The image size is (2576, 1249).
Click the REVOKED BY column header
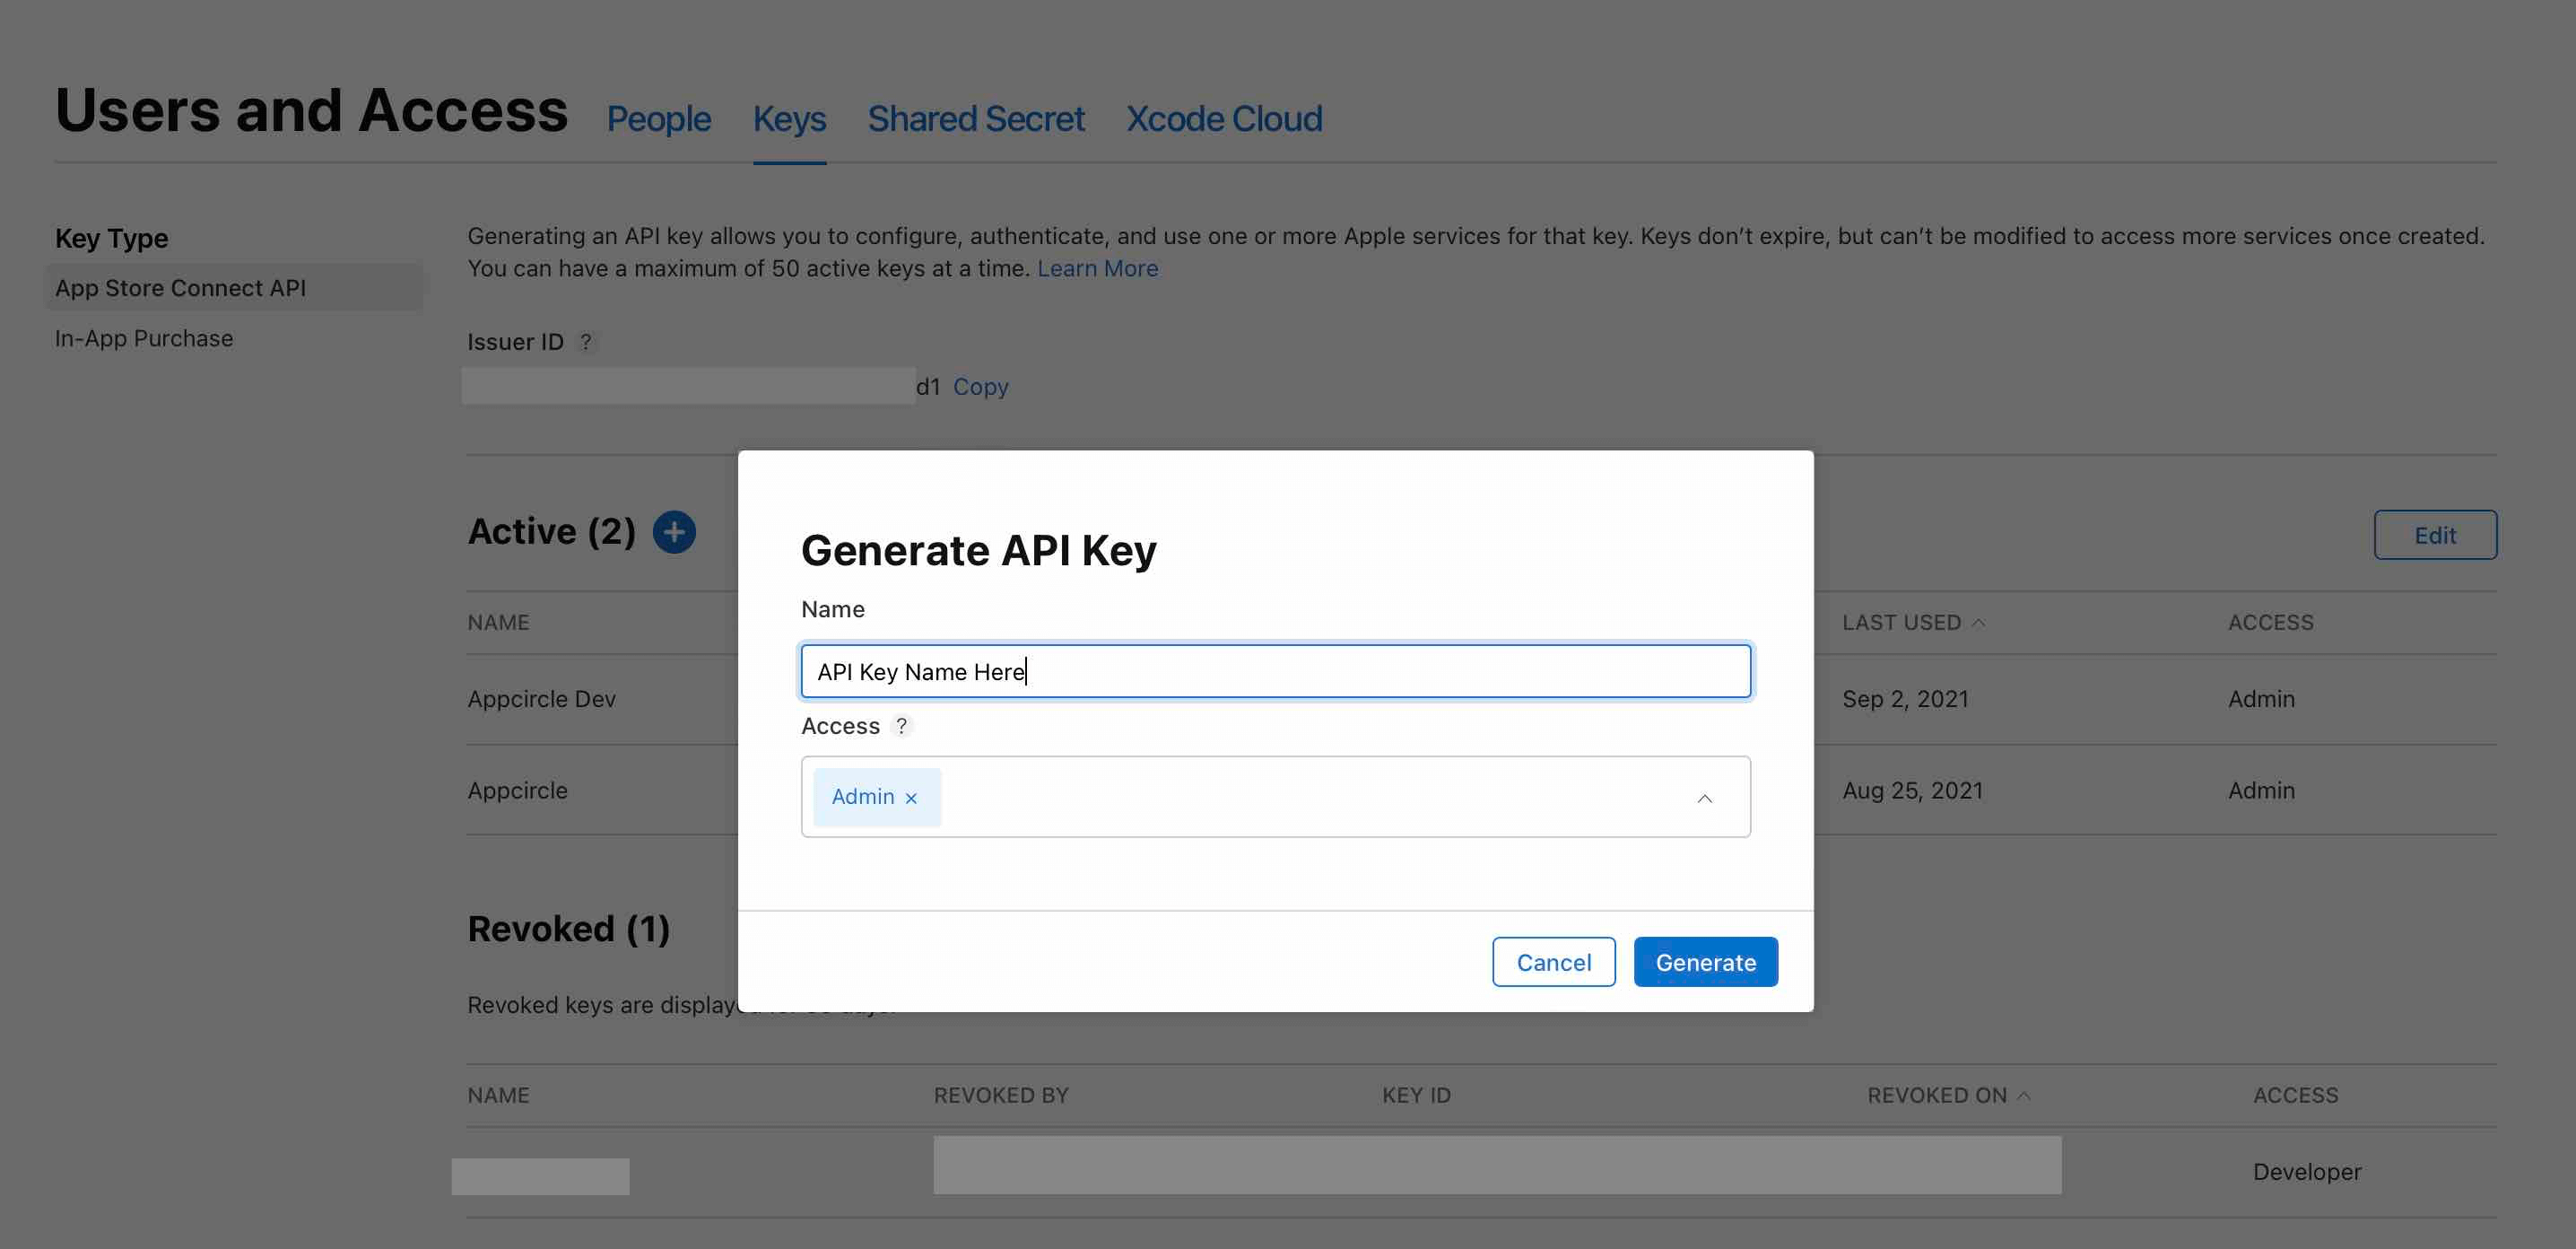tap(1001, 1096)
